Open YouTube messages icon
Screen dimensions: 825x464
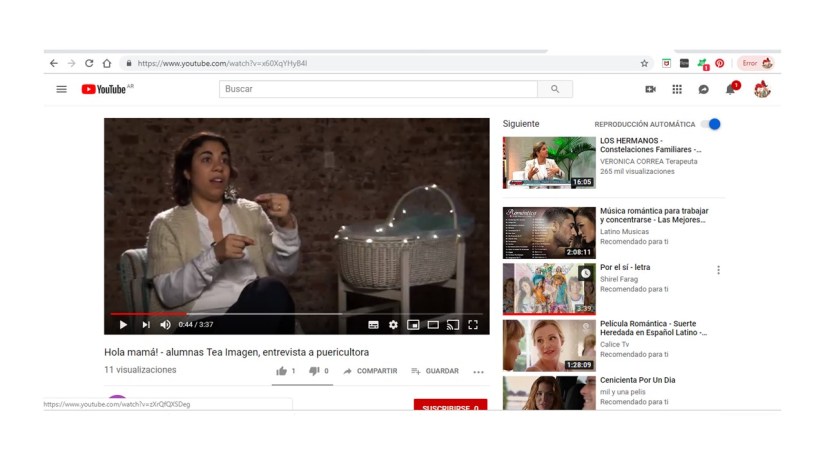(x=703, y=89)
